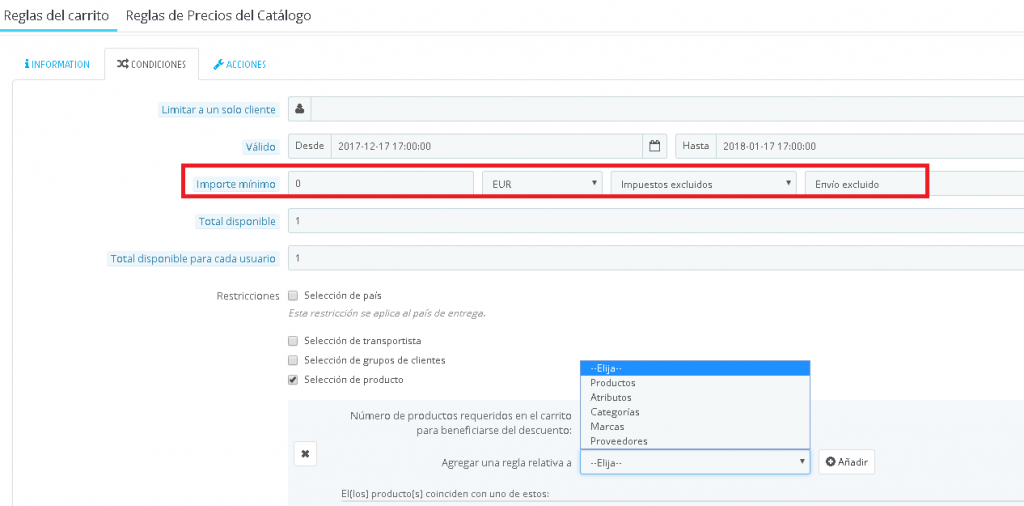Image resolution: width=1024 pixels, height=506 pixels.
Task: Enable Selección de país checkbox
Action: (x=293, y=296)
